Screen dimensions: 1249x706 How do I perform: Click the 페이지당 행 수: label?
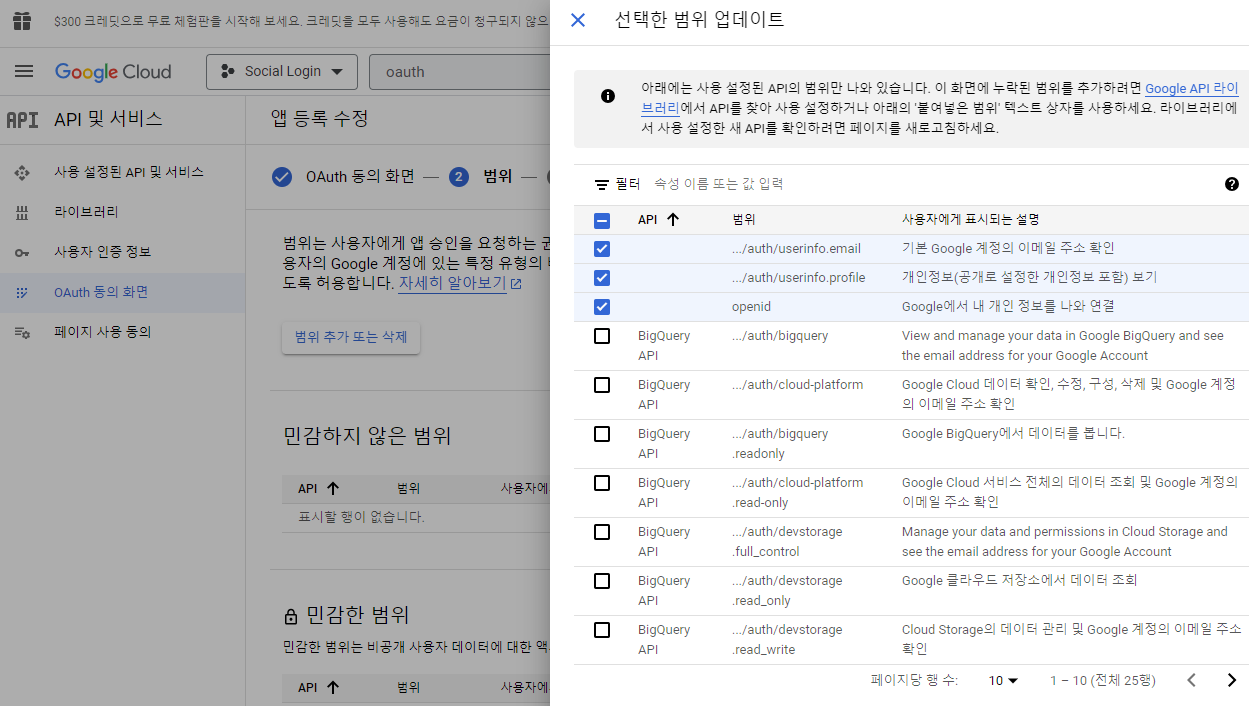(914, 680)
